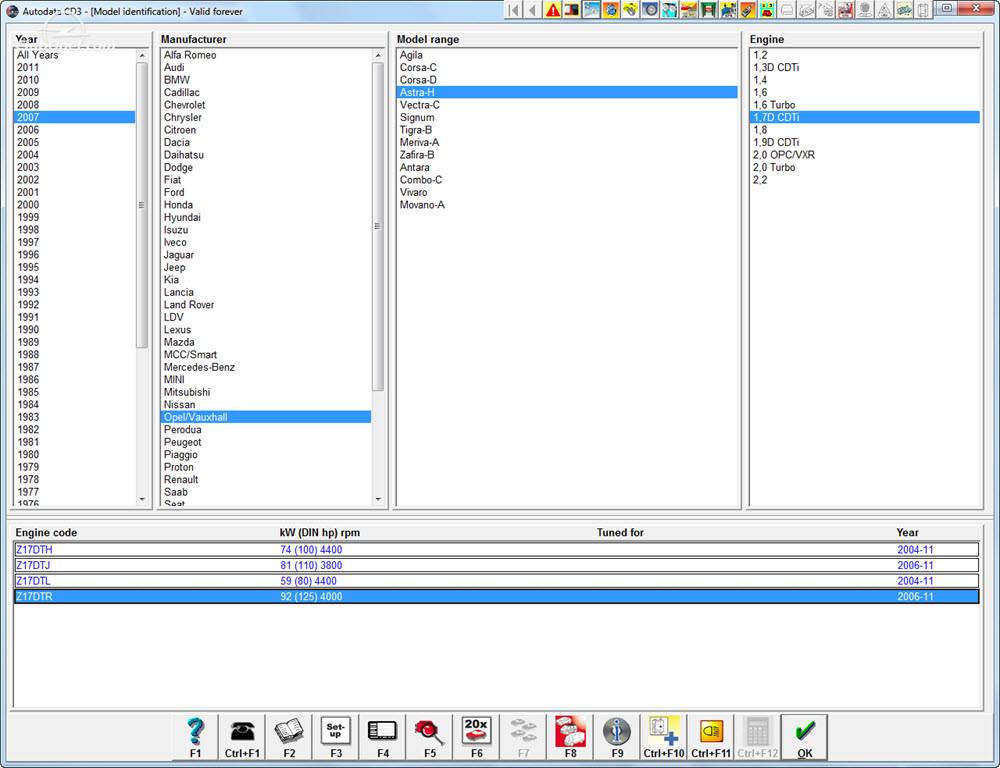Click the F4 screen display icon

click(x=383, y=737)
